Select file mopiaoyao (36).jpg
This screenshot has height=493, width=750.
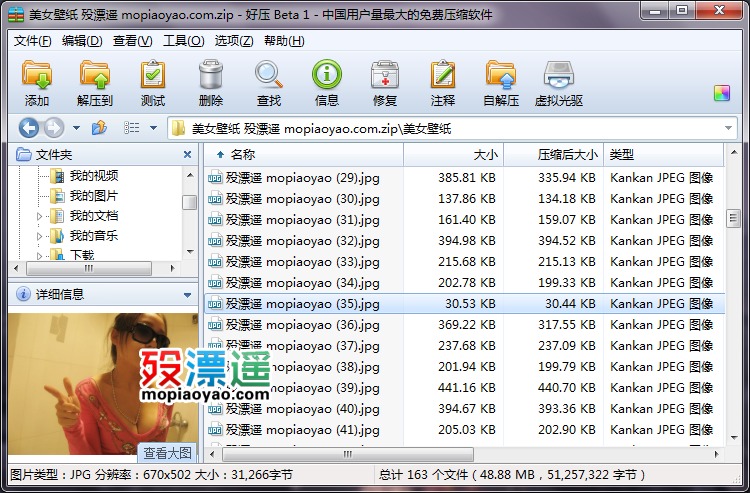click(x=302, y=325)
